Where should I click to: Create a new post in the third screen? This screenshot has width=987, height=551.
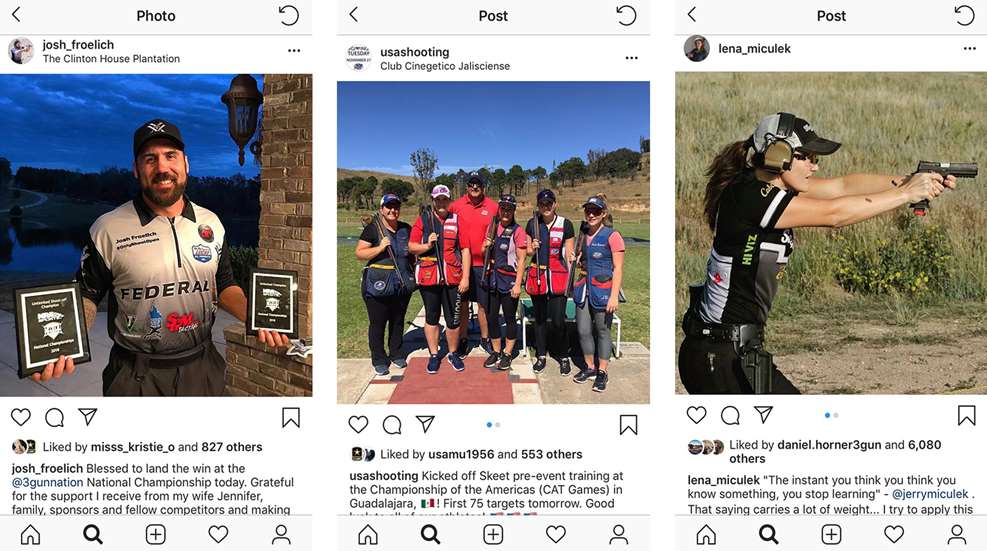click(x=831, y=535)
